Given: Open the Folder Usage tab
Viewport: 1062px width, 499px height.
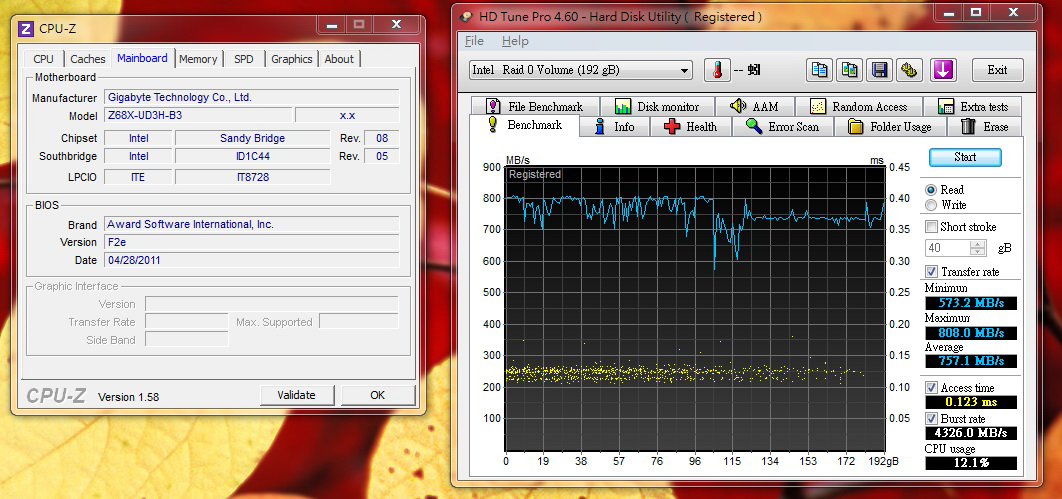Looking at the screenshot, I should 890,127.
